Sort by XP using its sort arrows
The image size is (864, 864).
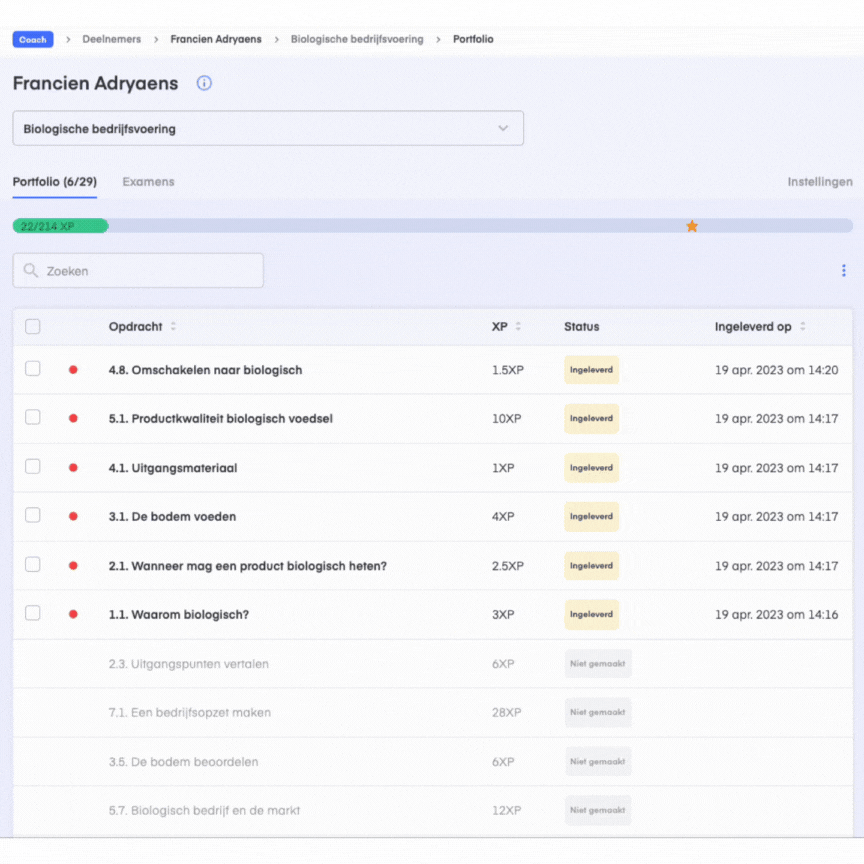point(518,326)
